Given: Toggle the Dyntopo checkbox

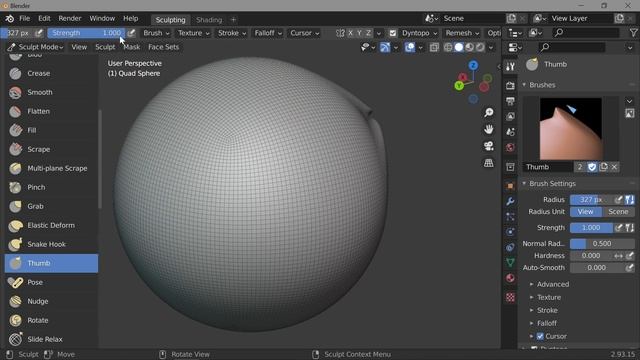Looking at the screenshot, I should pos(393,33).
